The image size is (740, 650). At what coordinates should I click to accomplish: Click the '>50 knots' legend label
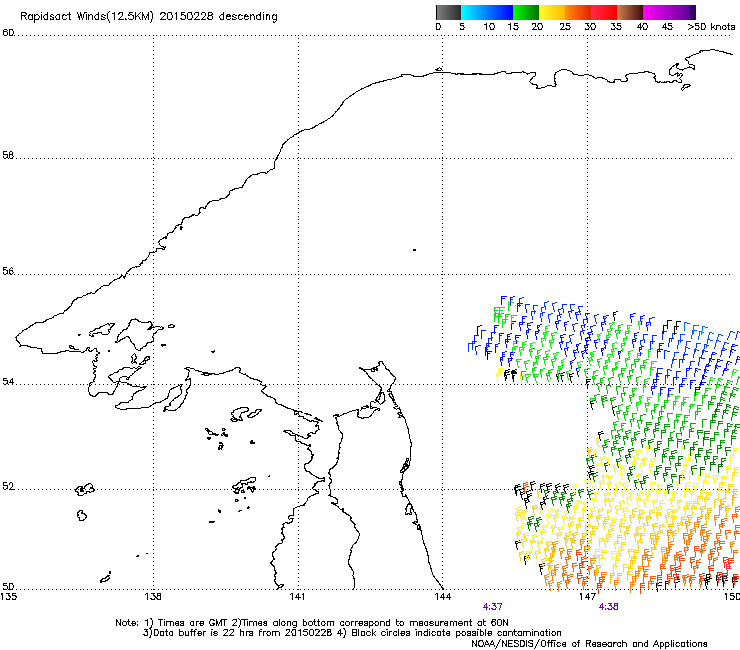click(x=711, y=27)
